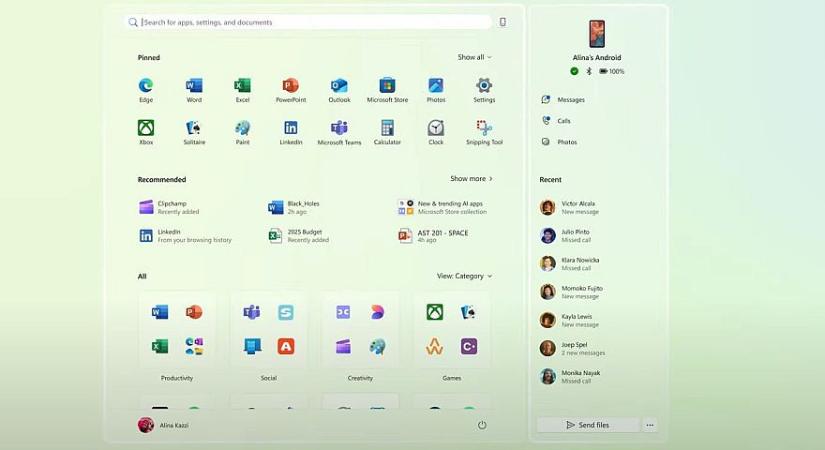825x450 pixels.
Task: Open Monika Nayak's missed call
Action: click(570, 377)
